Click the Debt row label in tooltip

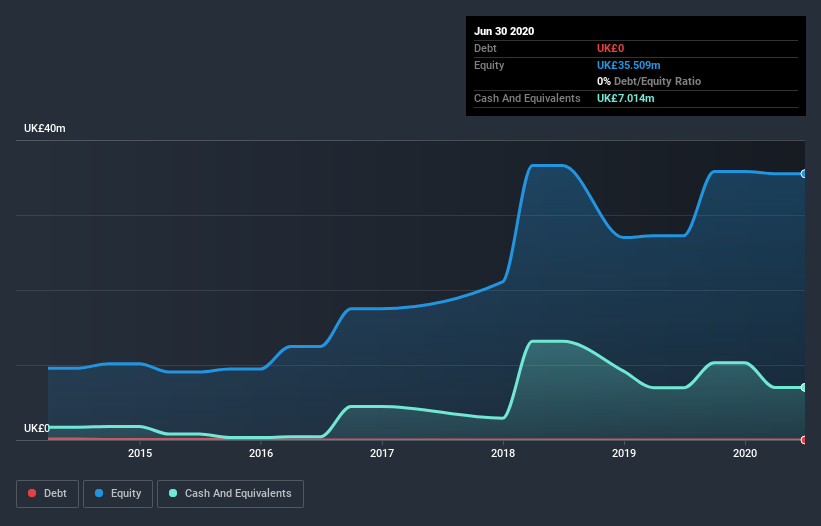pyautogui.click(x=485, y=48)
